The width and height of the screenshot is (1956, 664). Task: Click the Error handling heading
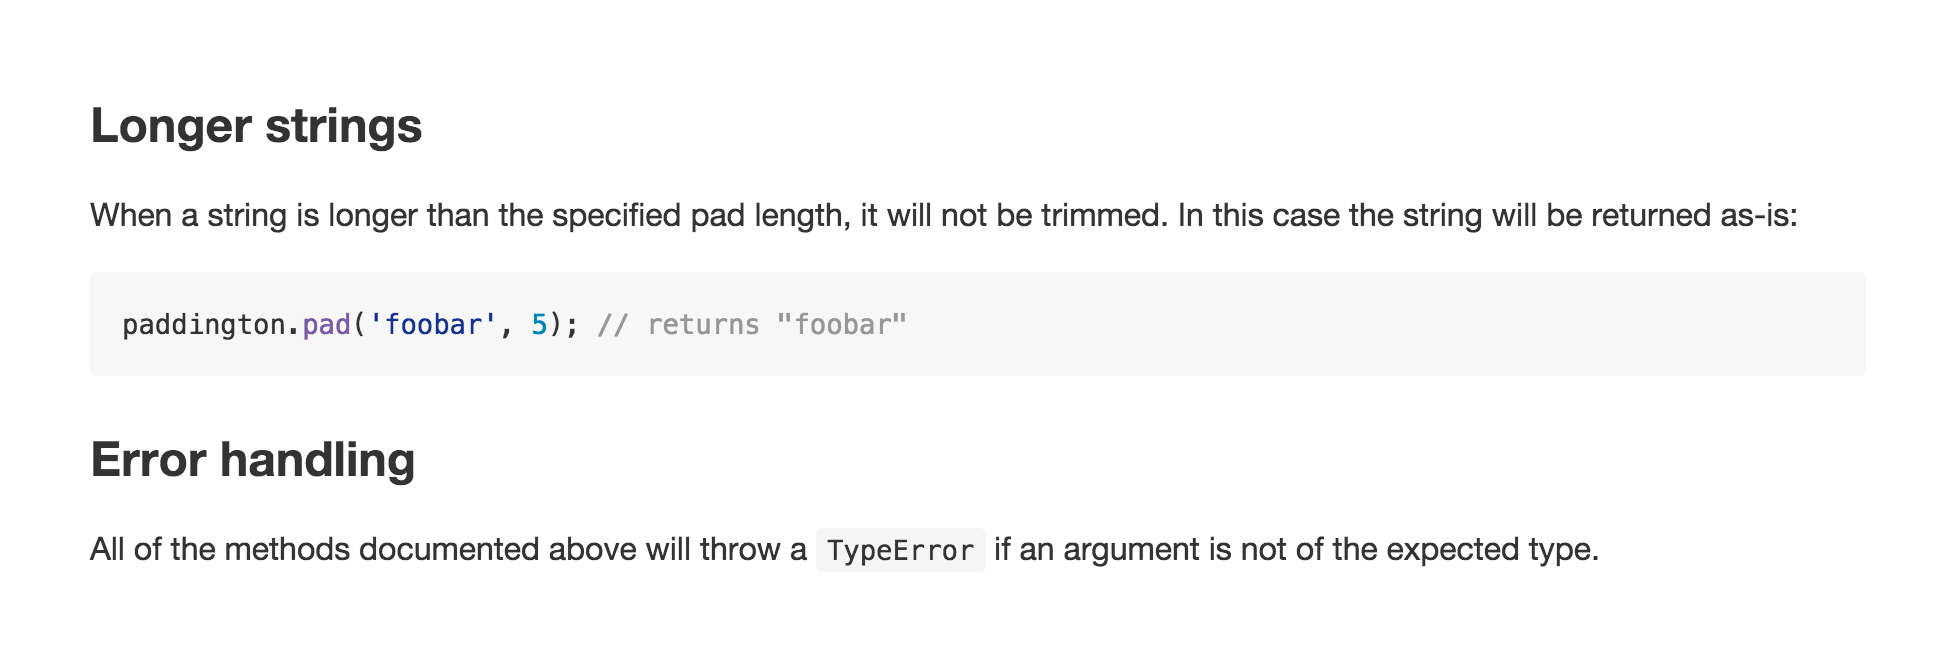tap(252, 460)
